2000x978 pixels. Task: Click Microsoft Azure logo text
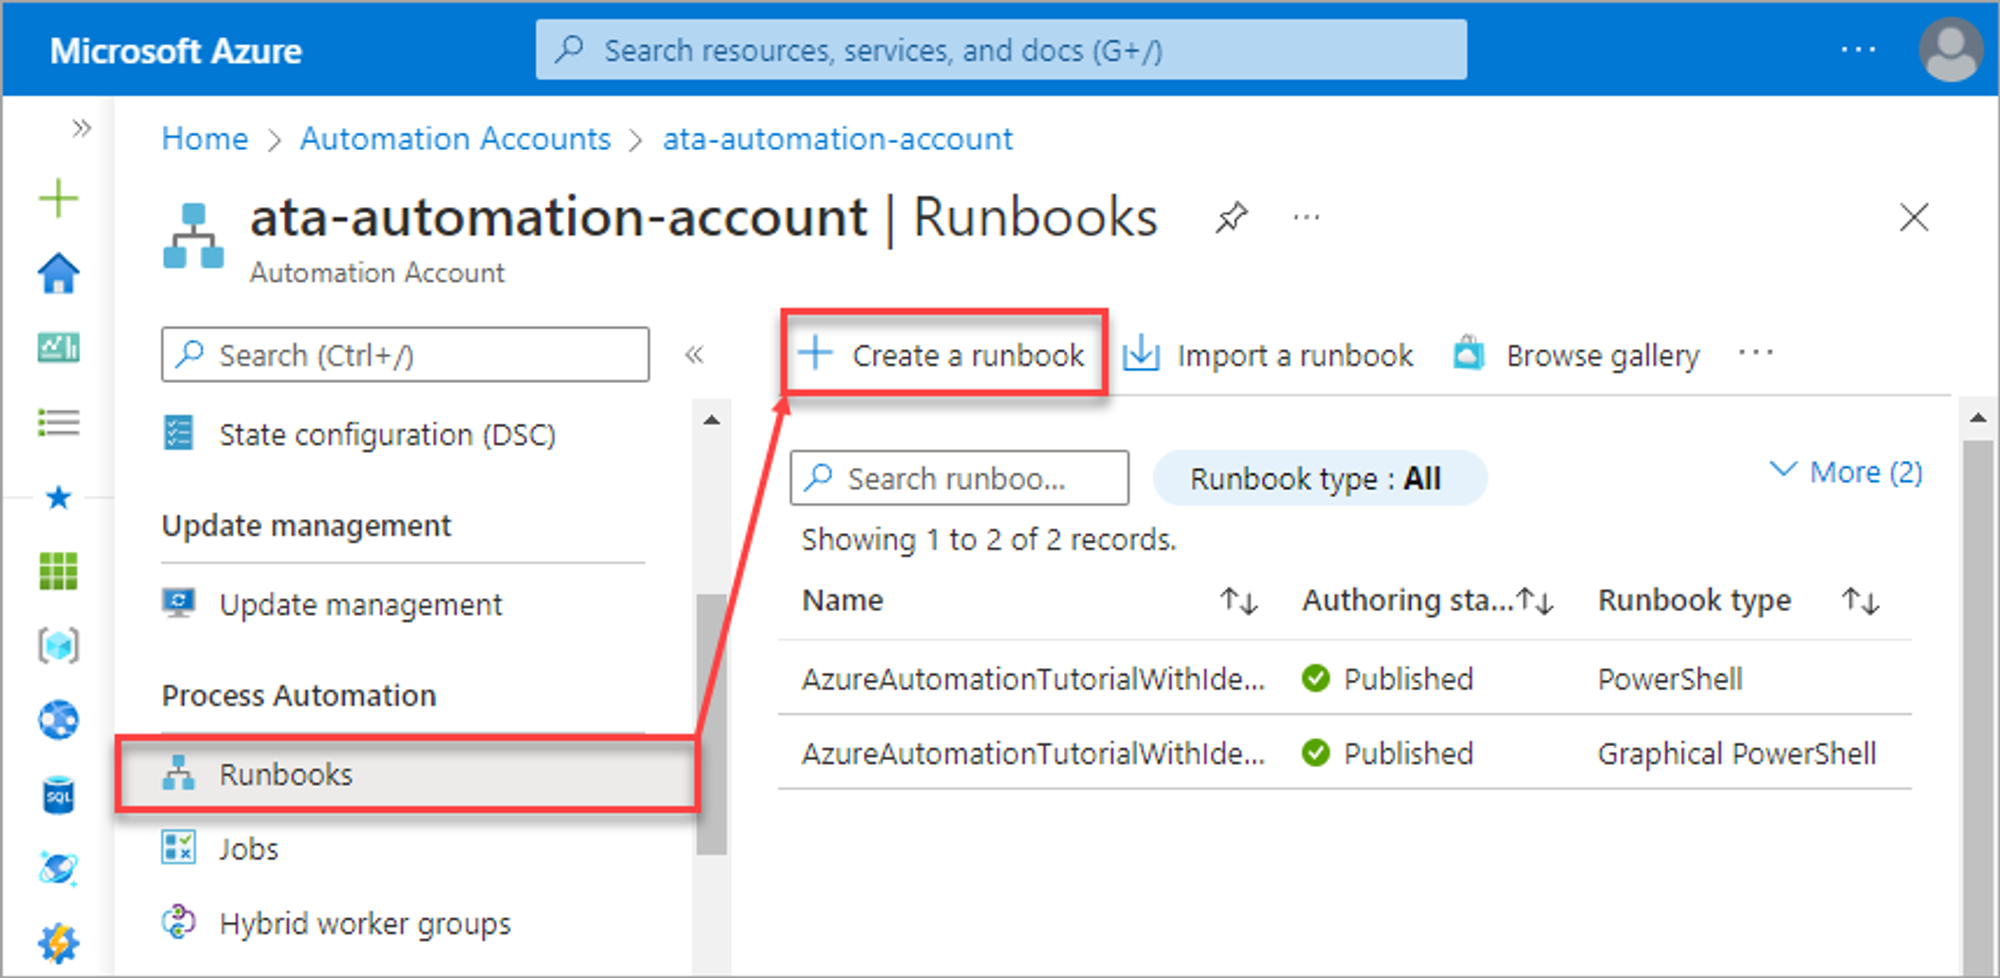(176, 51)
